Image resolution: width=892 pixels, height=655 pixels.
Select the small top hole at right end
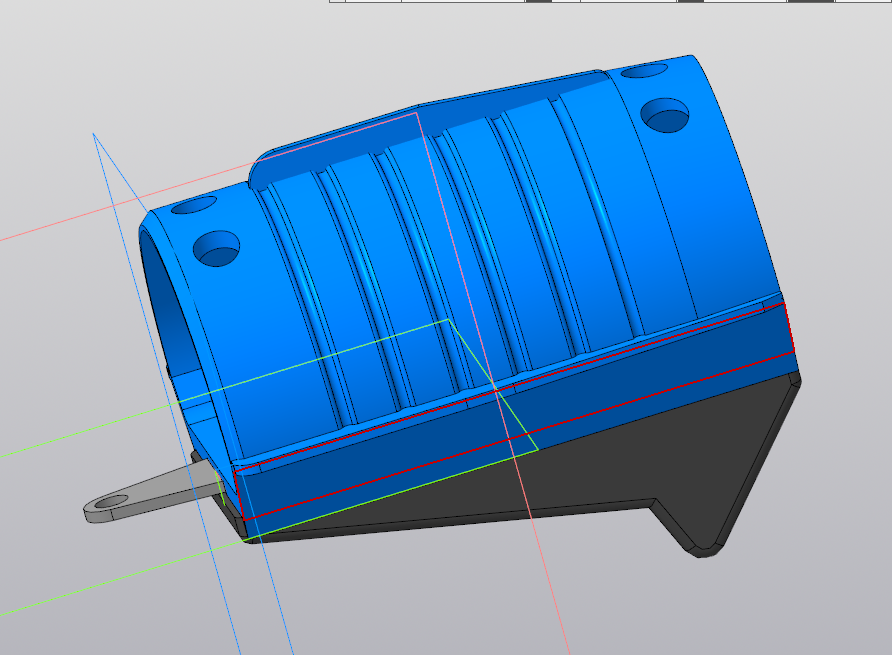644,71
